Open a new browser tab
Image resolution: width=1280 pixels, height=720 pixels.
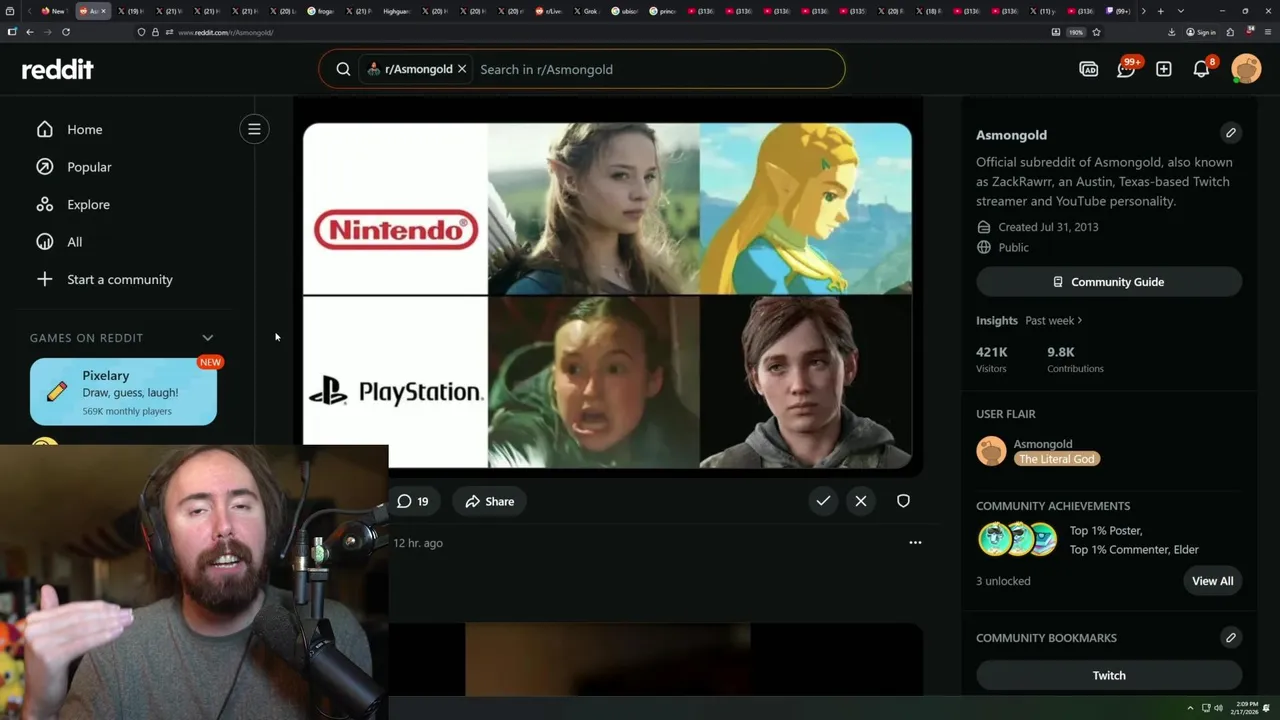click(x=1160, y=11)
